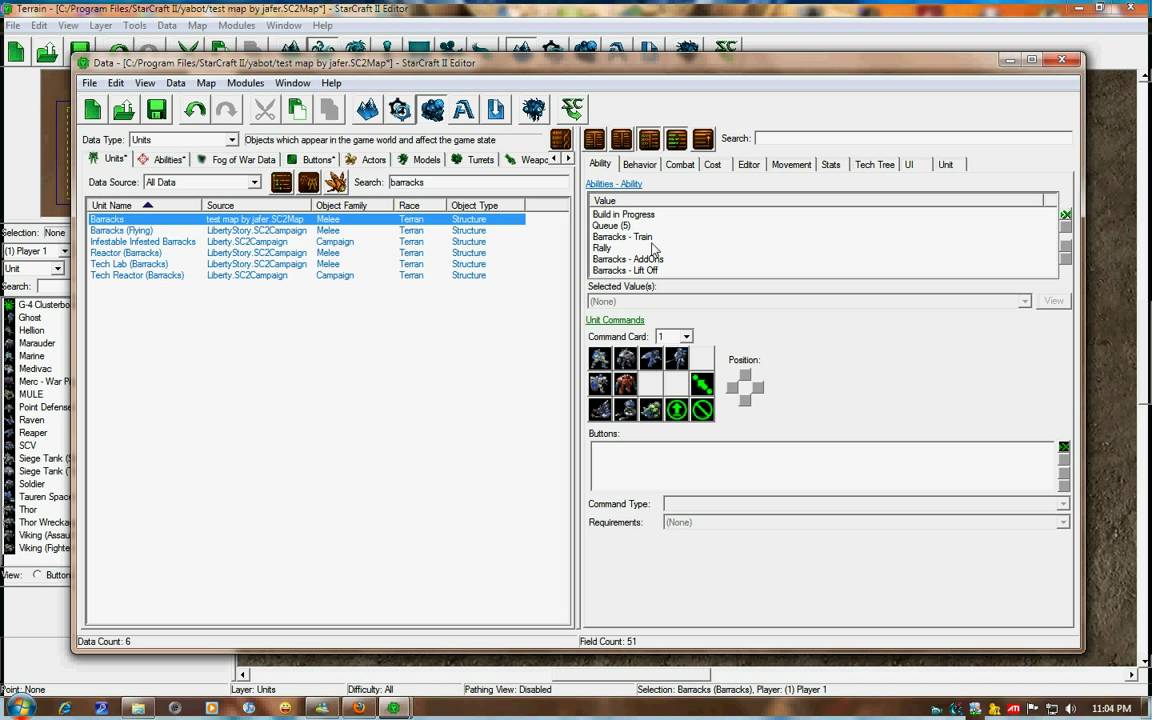Screen dimensions: 1152x720
Task: Select the Button radio option in Terrain window
Action: (x=37, y=575)
